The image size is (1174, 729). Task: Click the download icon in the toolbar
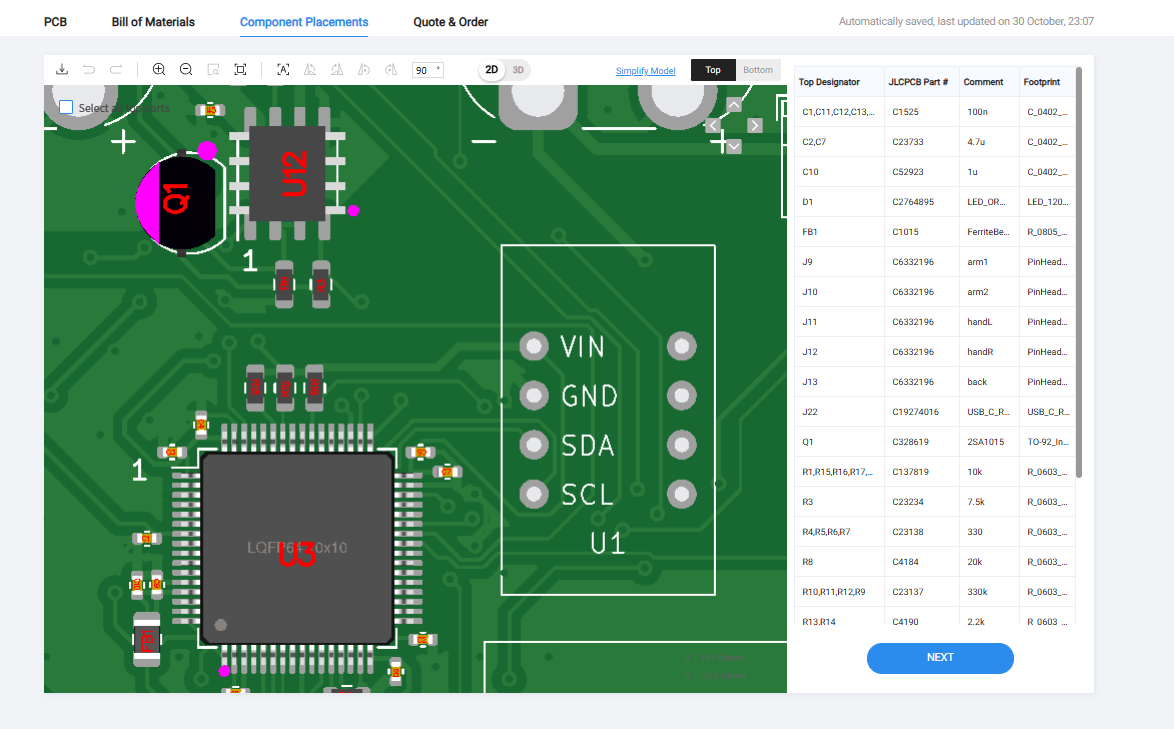coord(62,69)
